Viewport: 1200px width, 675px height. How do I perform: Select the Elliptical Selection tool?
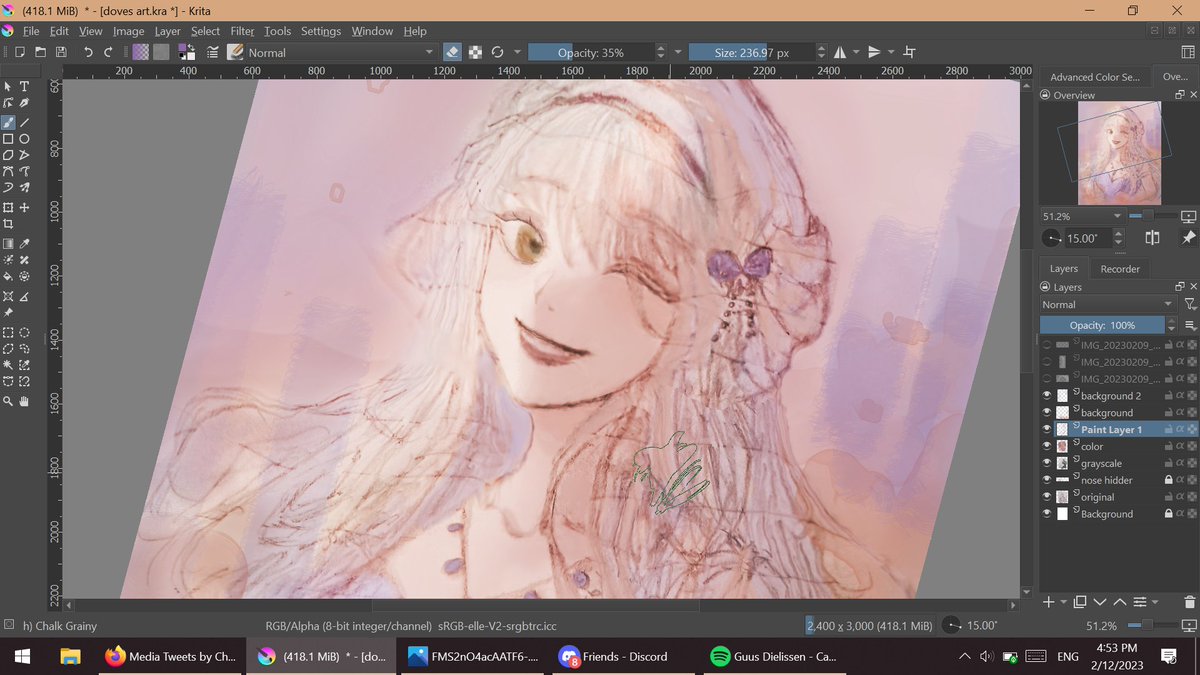click(x=24, y=332)
